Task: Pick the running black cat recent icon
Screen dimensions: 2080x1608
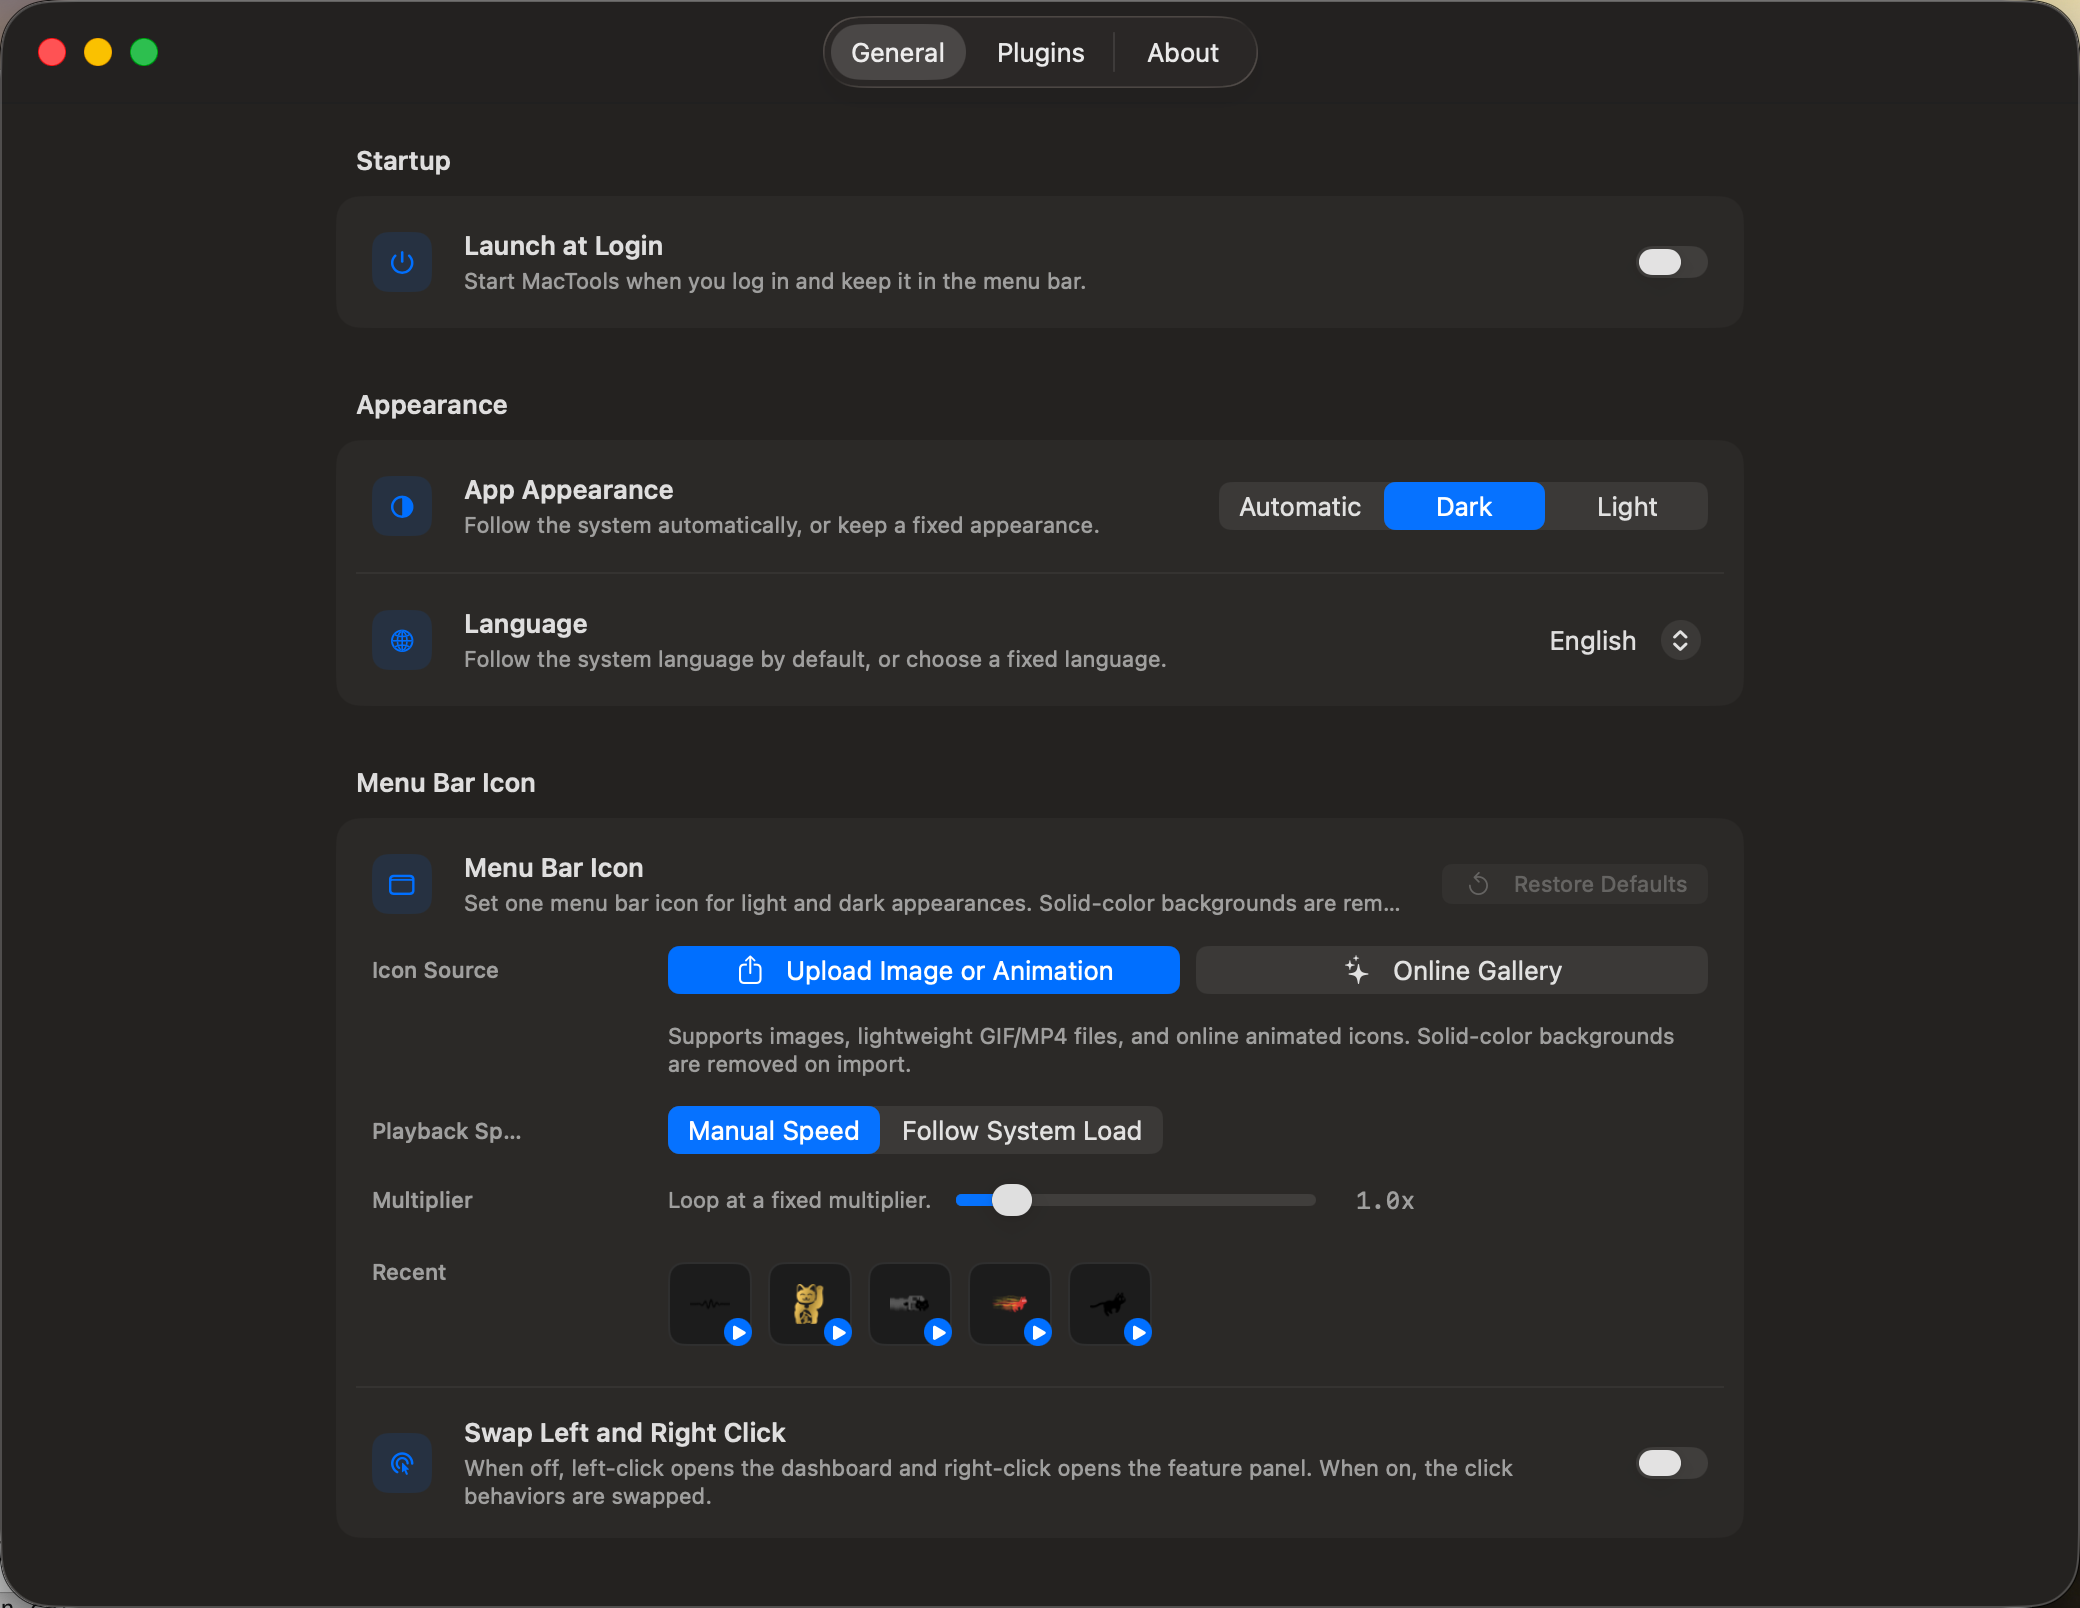Action: click(1110, 1304)
